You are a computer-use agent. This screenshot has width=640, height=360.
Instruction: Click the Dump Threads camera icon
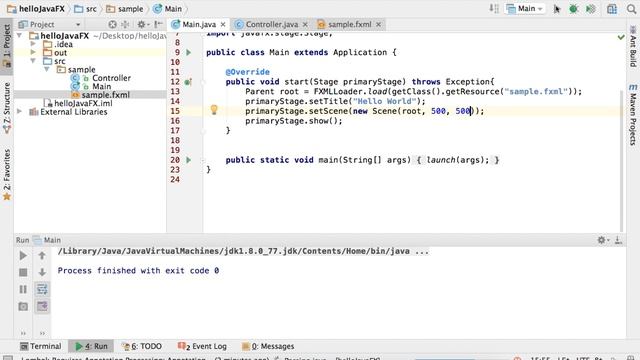click(23, 306)
